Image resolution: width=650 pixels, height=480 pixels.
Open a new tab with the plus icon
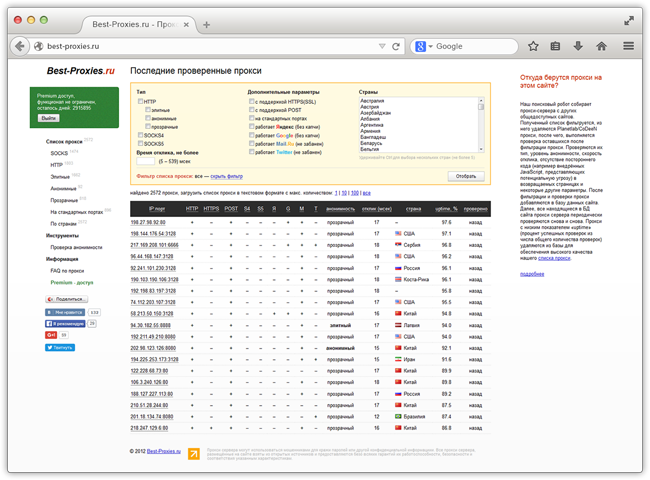[206, 25]
